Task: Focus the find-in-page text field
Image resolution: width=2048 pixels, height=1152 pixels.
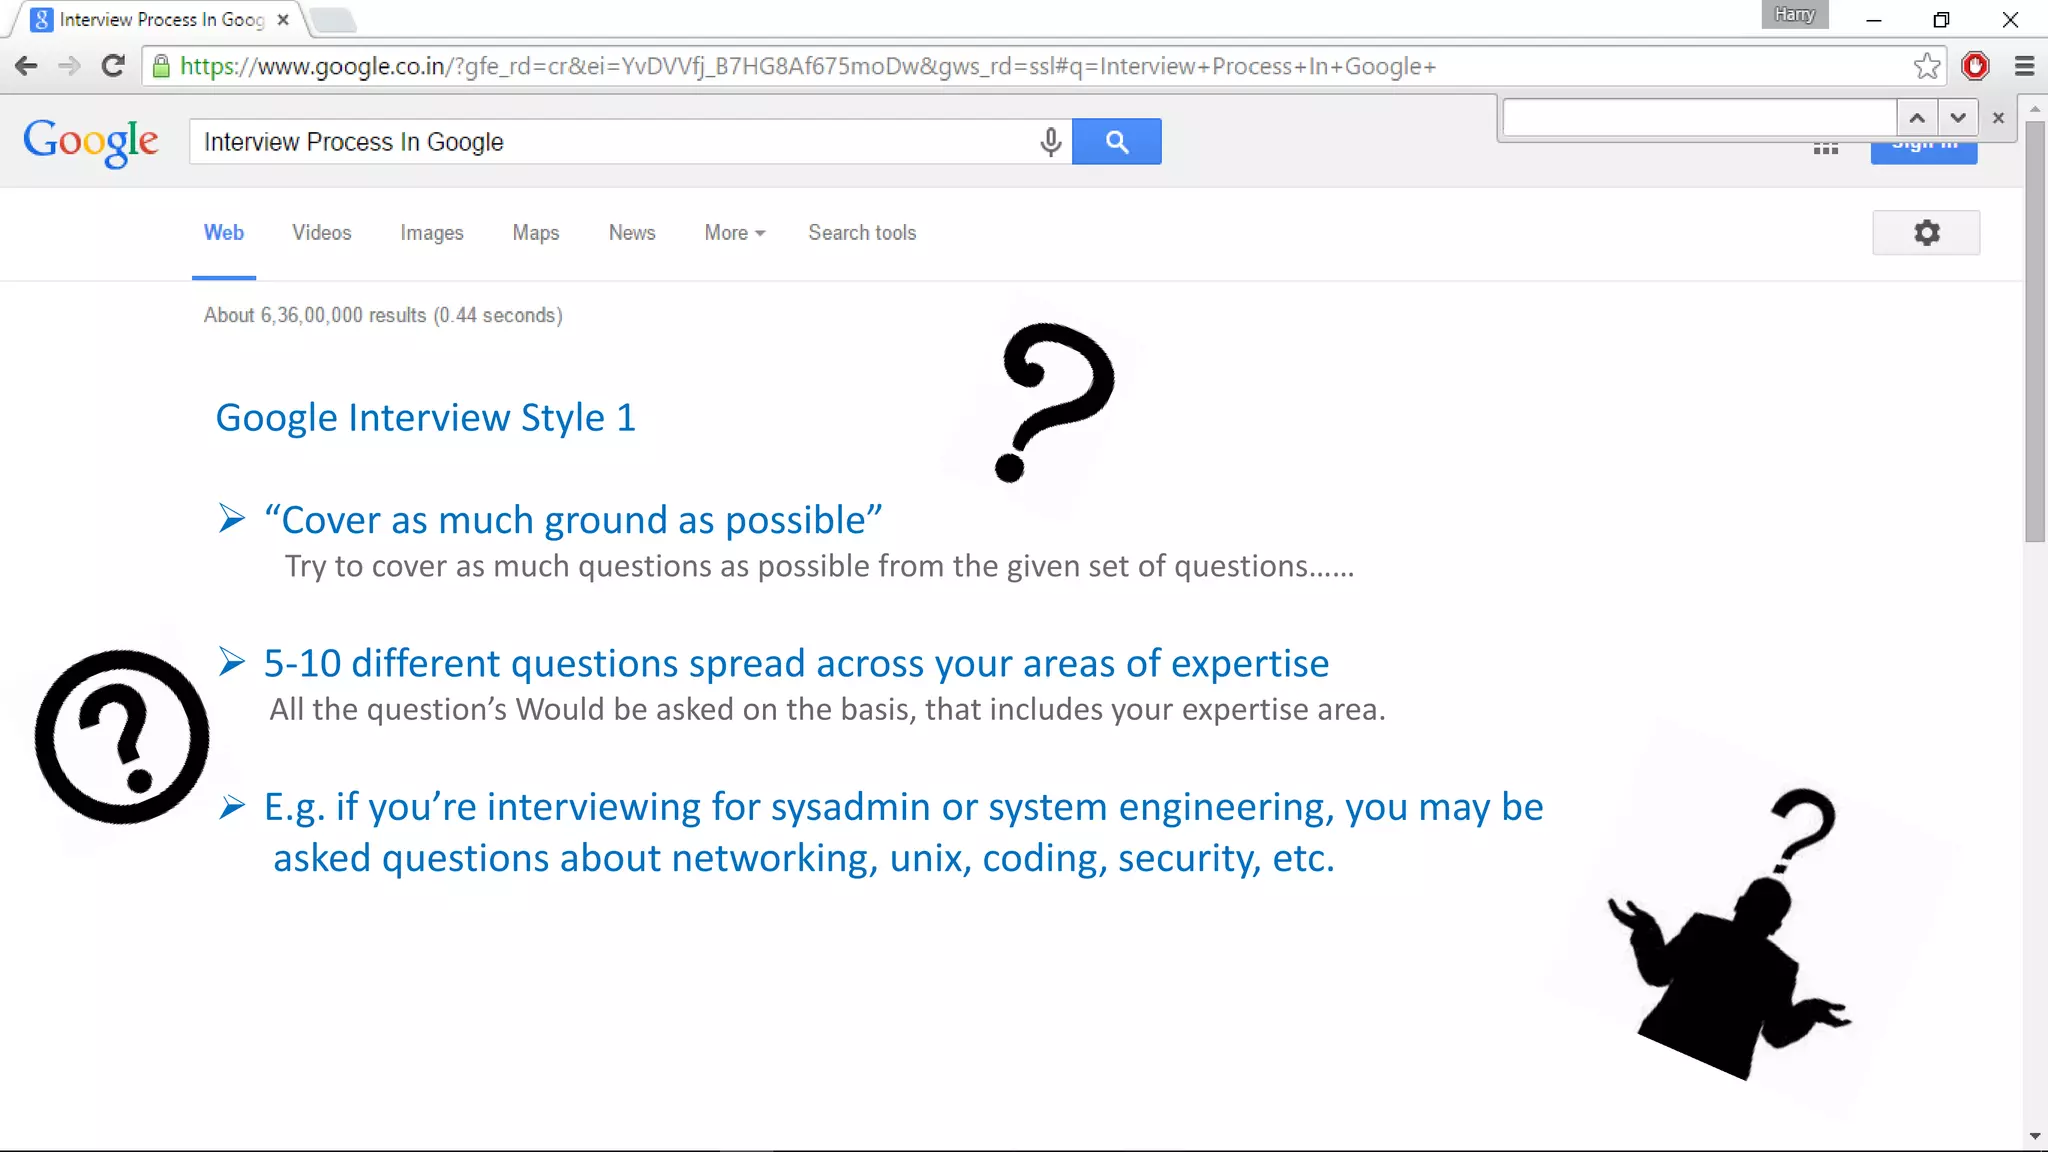Action: (x=1700, y=118)
